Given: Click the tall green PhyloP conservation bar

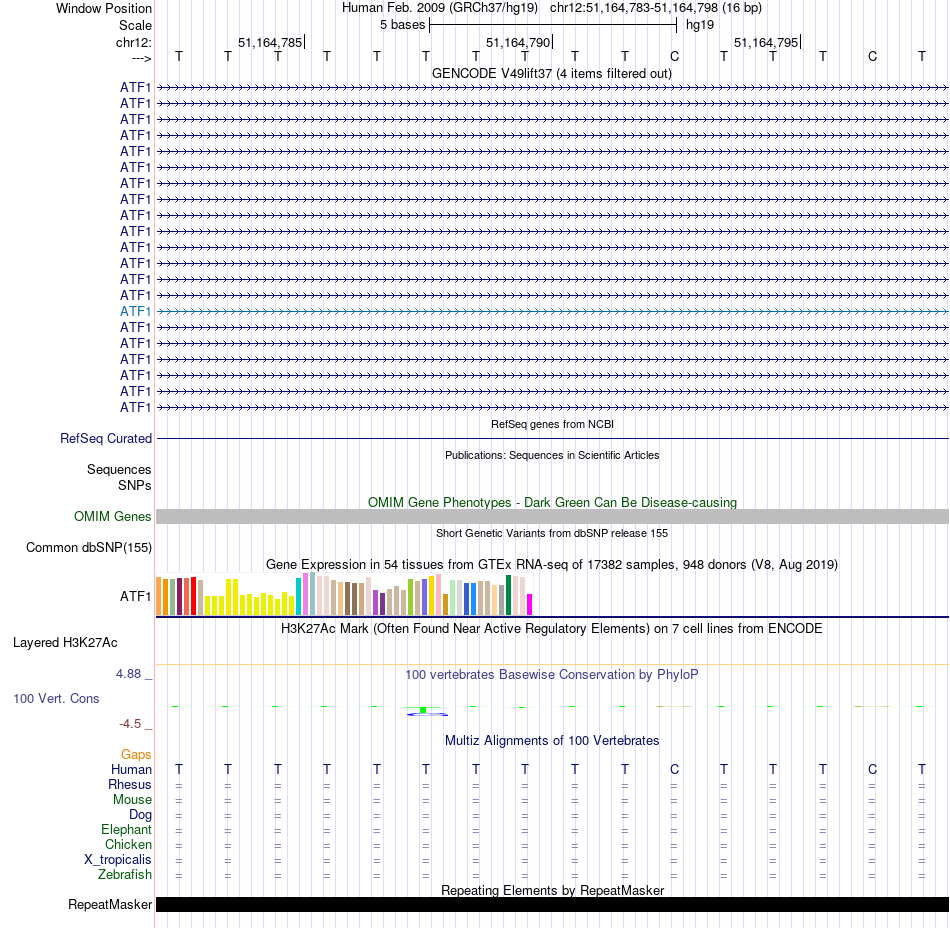Looking at the screenshot, I should pos(424,710).
